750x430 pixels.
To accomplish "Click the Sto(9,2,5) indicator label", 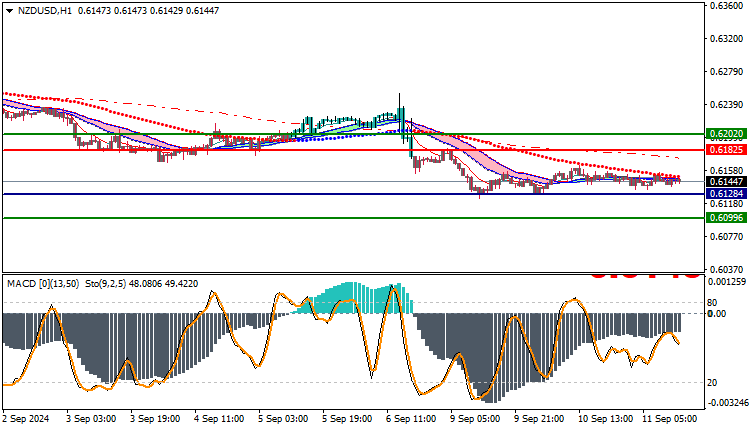I will (x=106, y=284).
